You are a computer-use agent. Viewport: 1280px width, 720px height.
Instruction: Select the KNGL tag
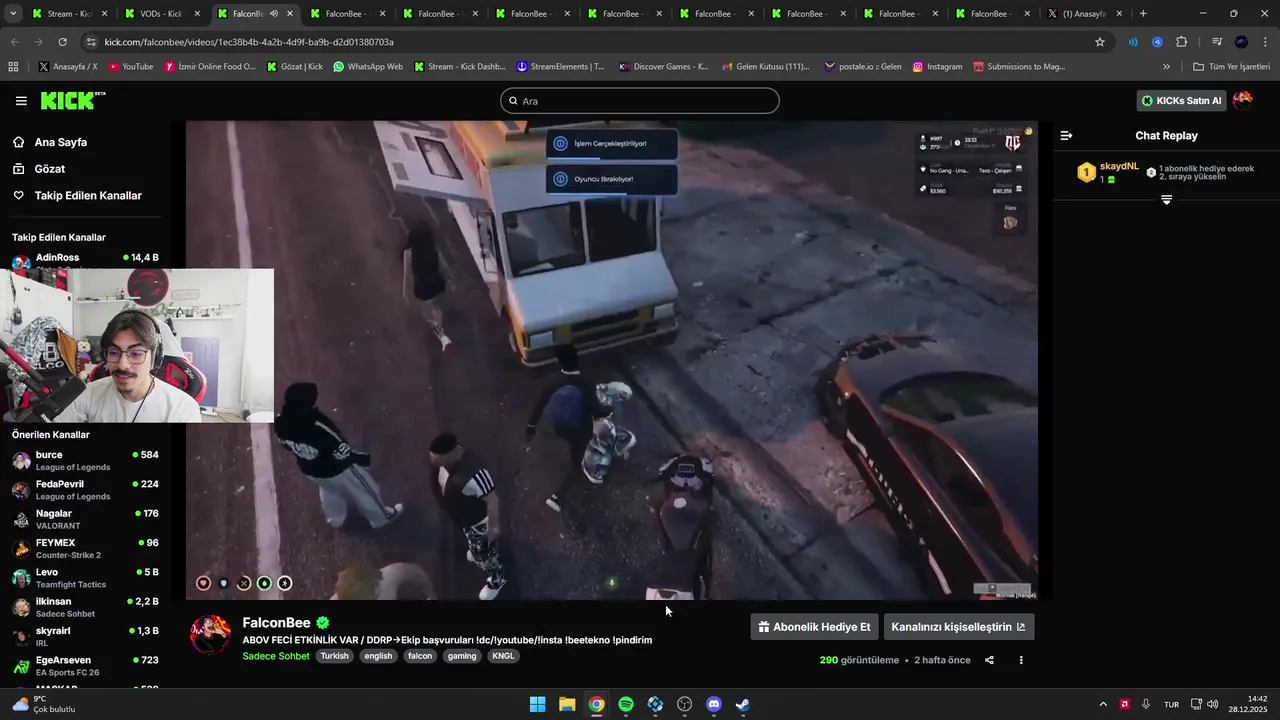pos(504,656)
